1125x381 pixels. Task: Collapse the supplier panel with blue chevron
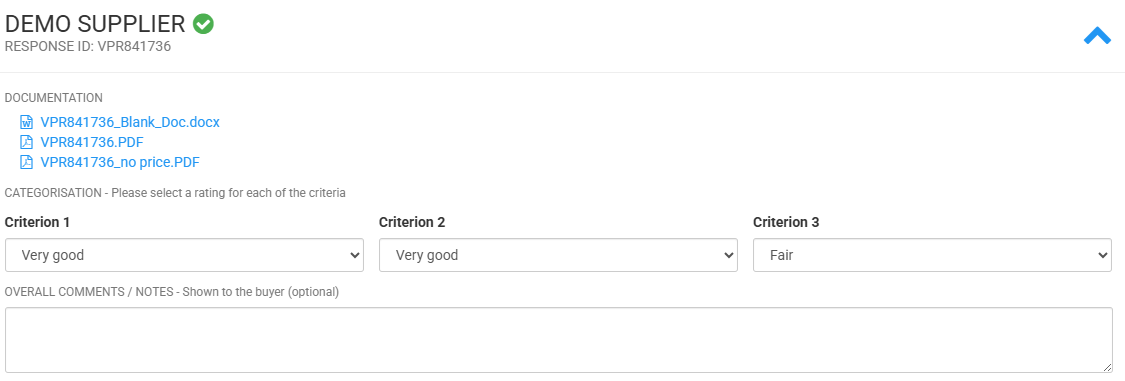coord(1097,36)
